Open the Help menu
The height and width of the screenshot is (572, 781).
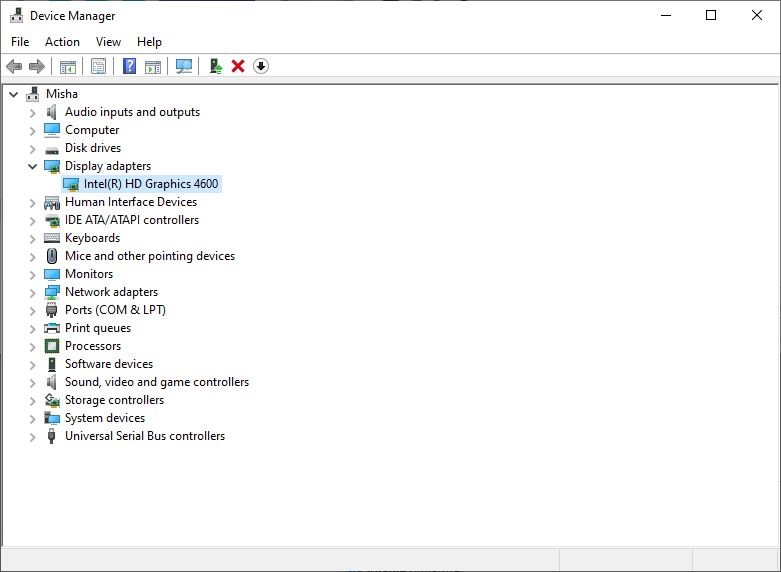tap(149, 42)
